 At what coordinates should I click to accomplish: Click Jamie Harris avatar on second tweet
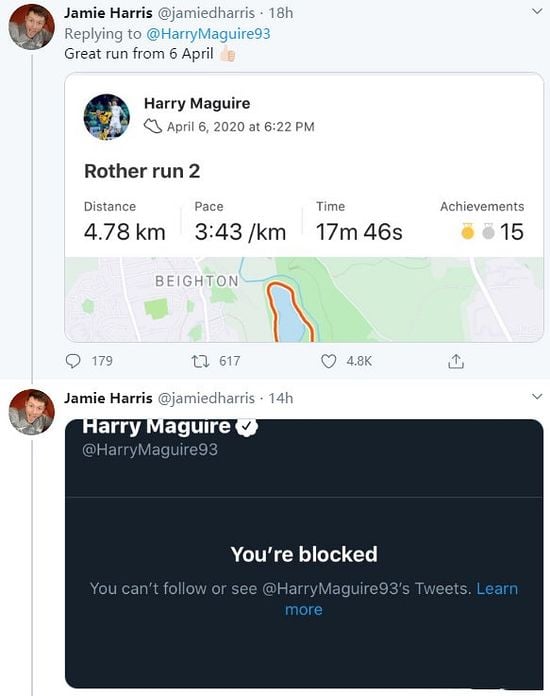(x=32, y=412)
